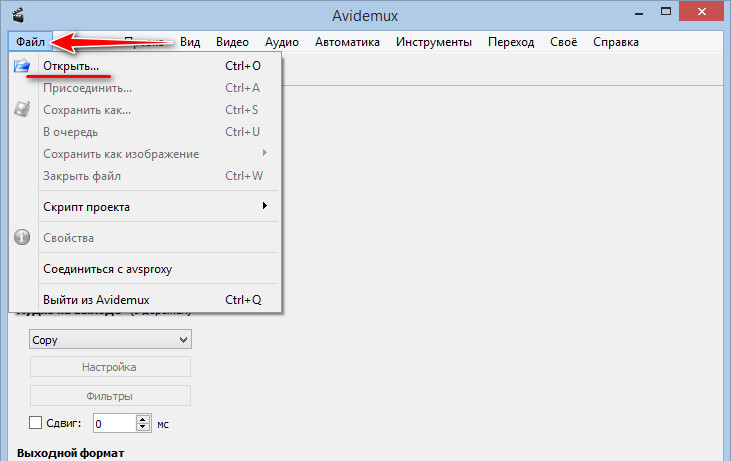Screen dimensions: 731x461
Task: Open the Своё menu
Action: click(x=564, y=42)
